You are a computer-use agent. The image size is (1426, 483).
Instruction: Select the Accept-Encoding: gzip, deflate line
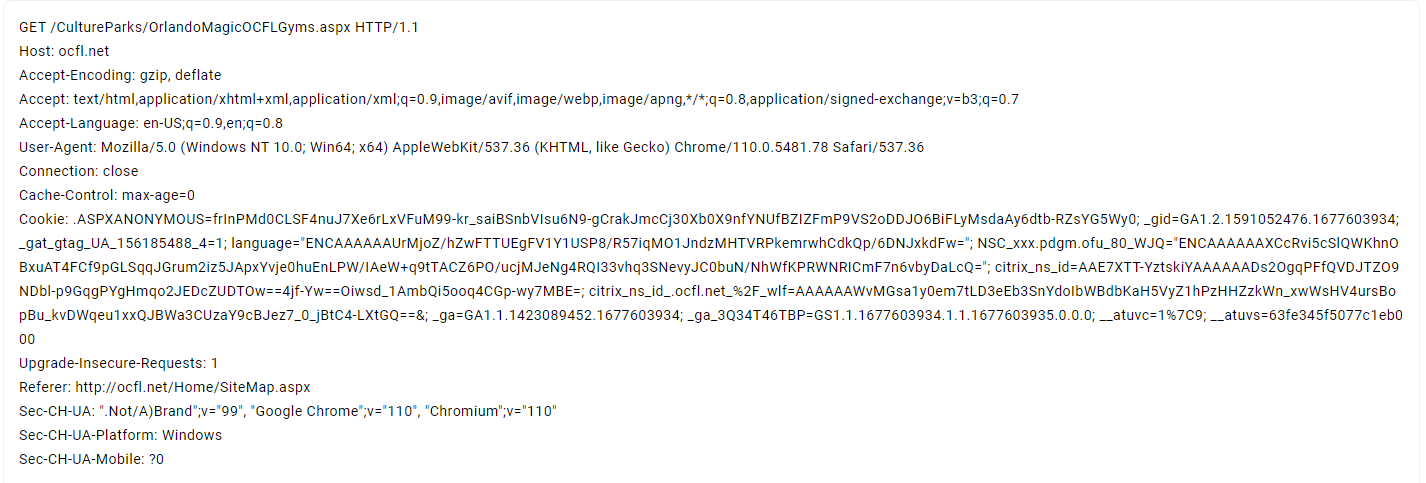click(x=120, y=75)
